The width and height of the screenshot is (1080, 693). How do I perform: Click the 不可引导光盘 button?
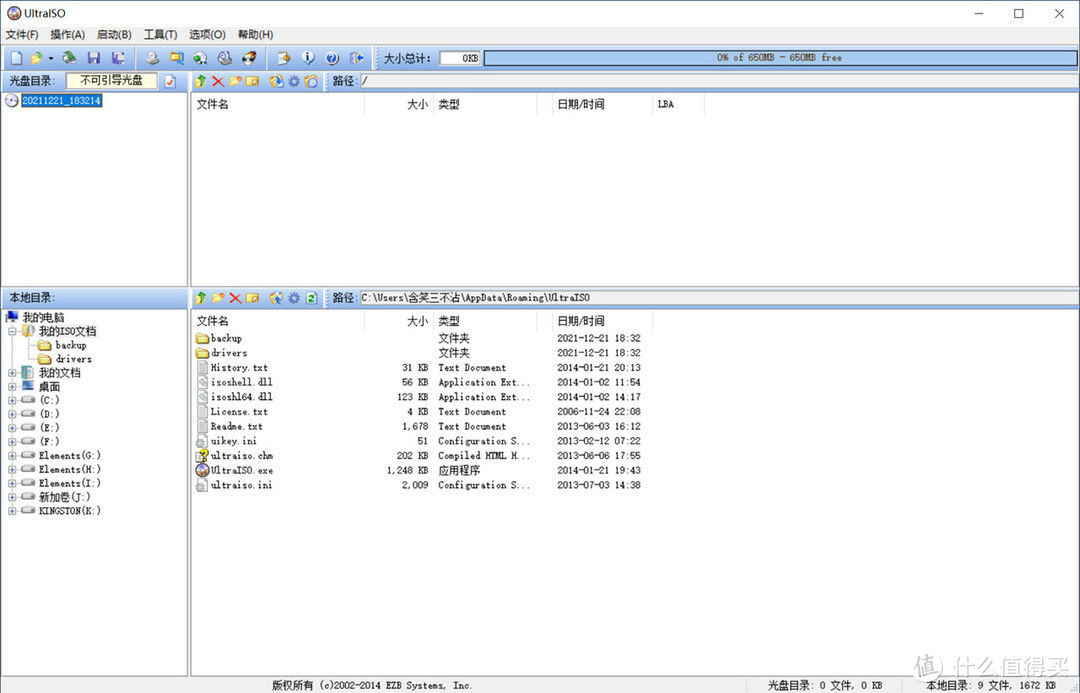click(112, 81)
